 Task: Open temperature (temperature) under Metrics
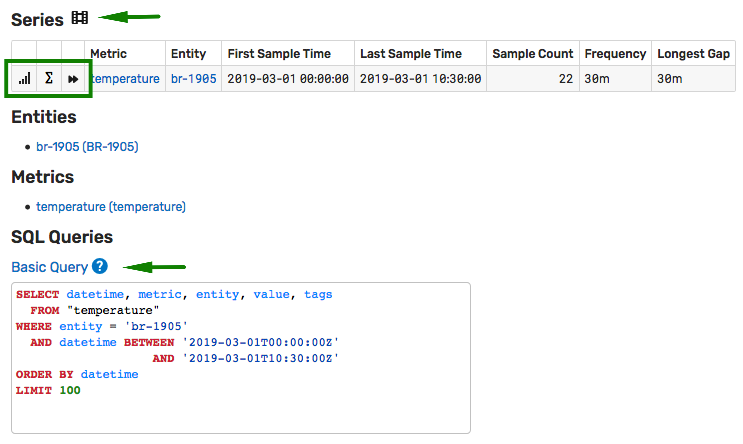point(111,207)
